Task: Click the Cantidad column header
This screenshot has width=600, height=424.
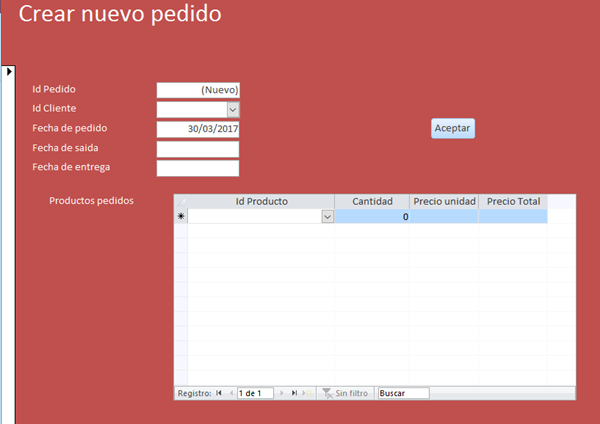Action: 372,202
